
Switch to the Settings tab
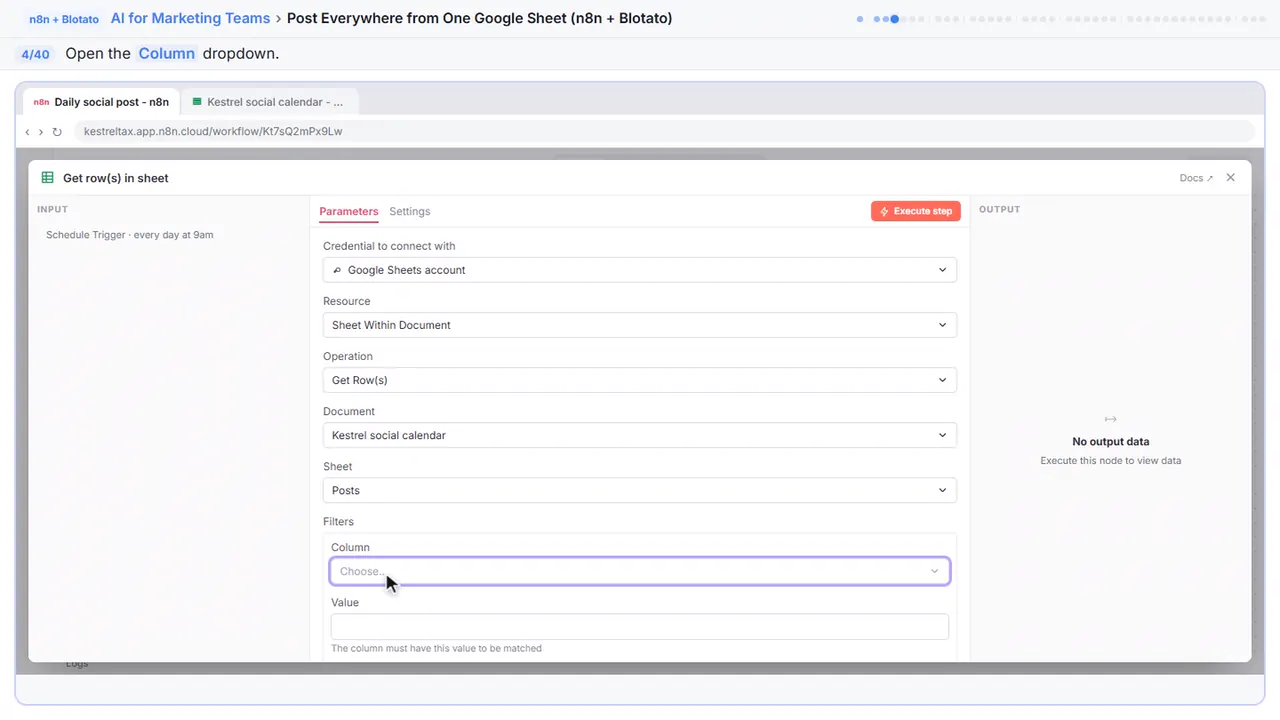click(410, 212)
